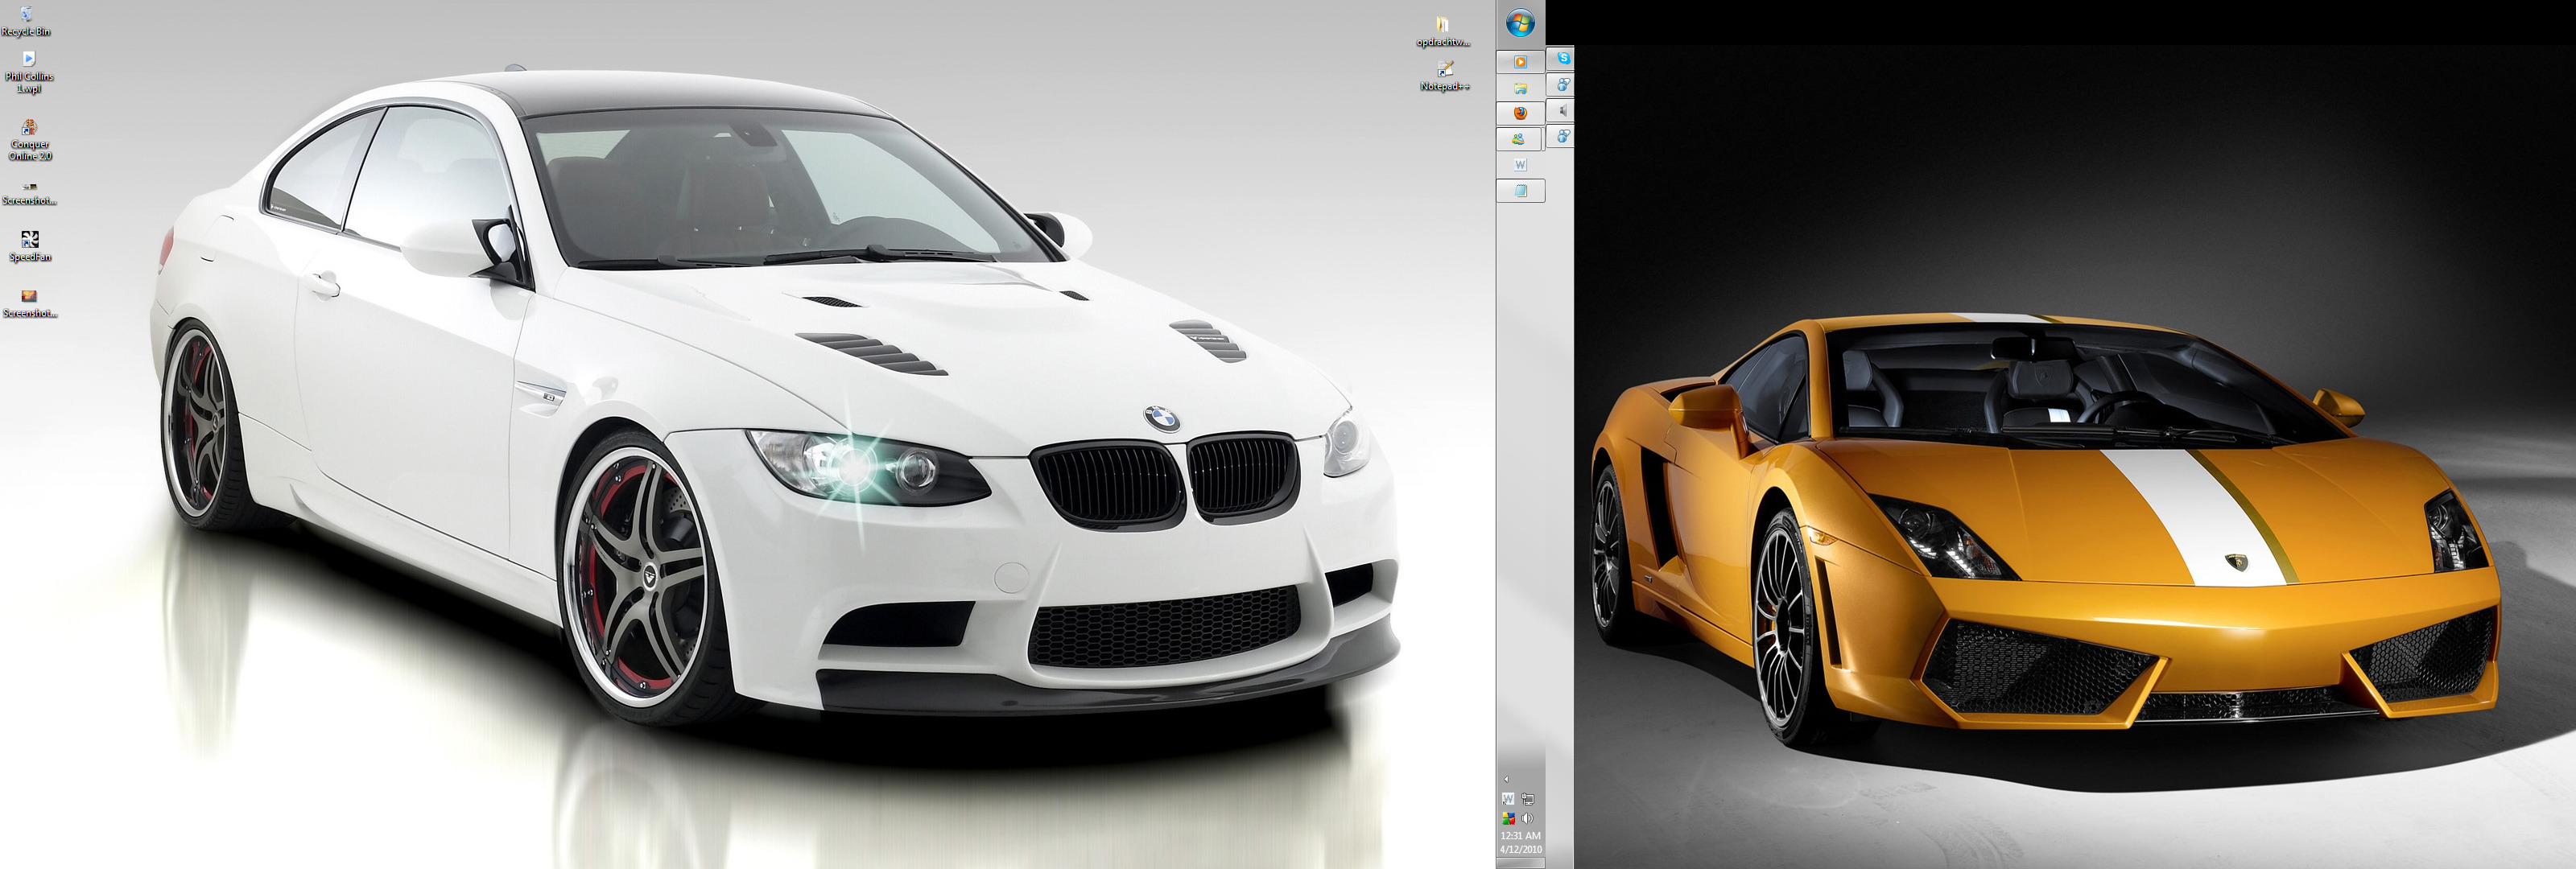Open the Notepad taskbar button
Image resolution: width=2576 pixels, height=869 pixels.
[1520, 190]
